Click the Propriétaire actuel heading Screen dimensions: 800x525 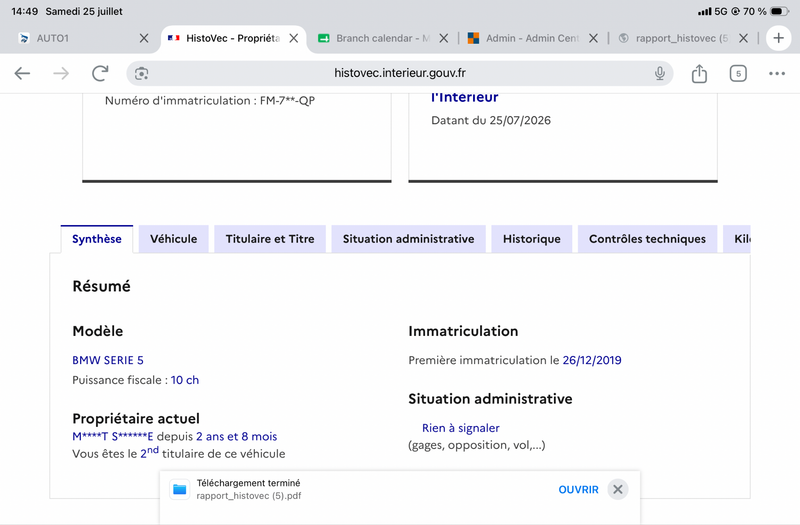coord(136,419)
